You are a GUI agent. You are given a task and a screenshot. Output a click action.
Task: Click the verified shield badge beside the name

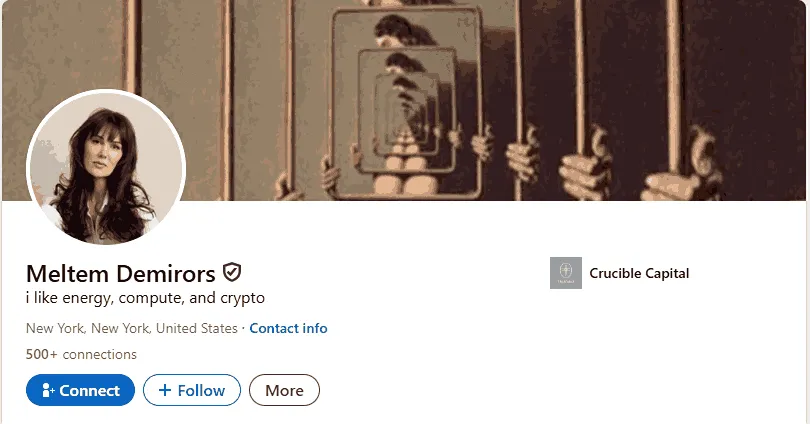232,272
